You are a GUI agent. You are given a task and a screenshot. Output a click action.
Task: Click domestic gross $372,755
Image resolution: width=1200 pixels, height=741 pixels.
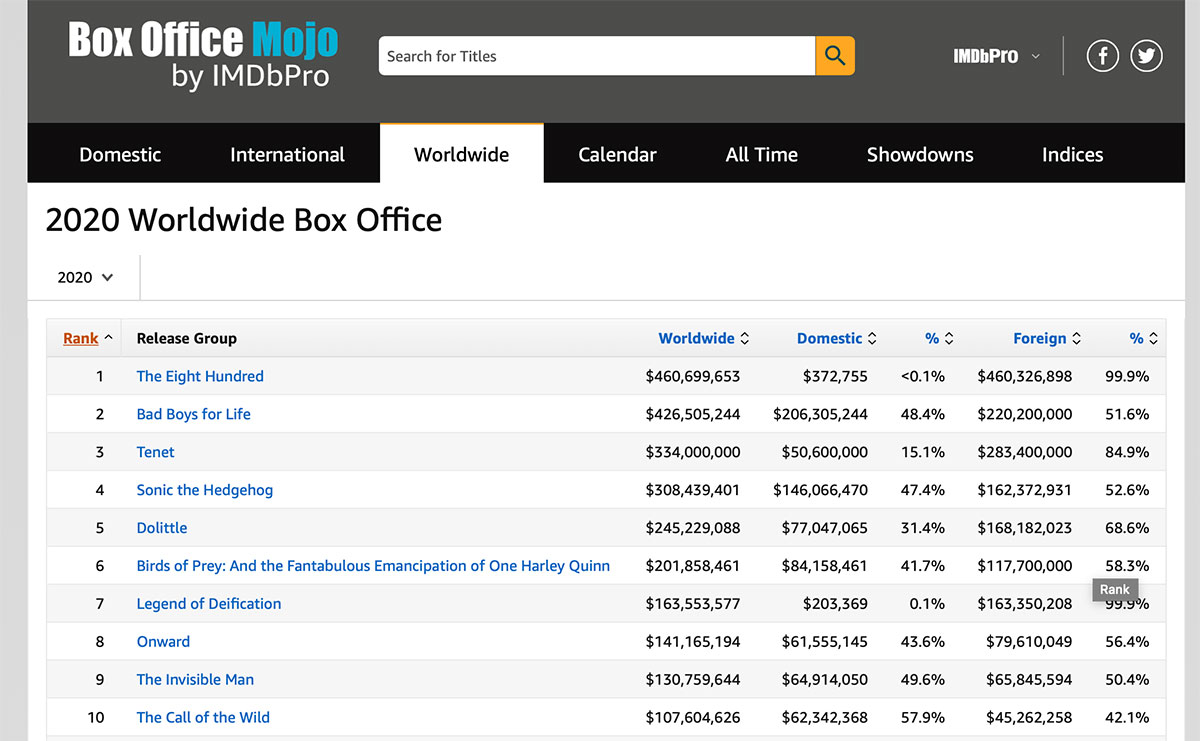click(x=835, y=376)
